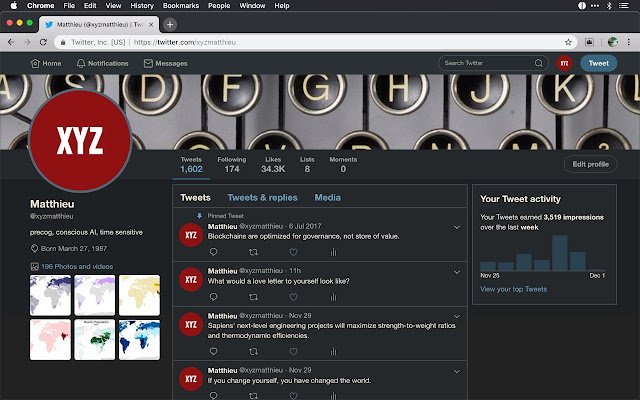640x400 pixels.
Task: Switch to Tweets & replies tab
Action: point(262,198)
